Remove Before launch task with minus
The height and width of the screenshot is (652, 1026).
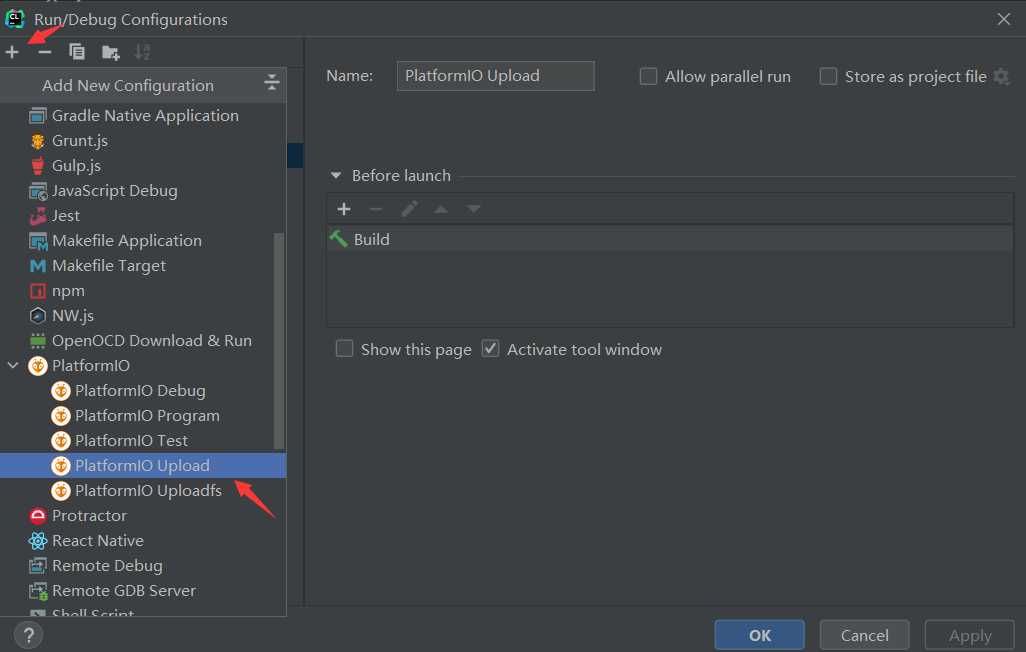point(376,209)
